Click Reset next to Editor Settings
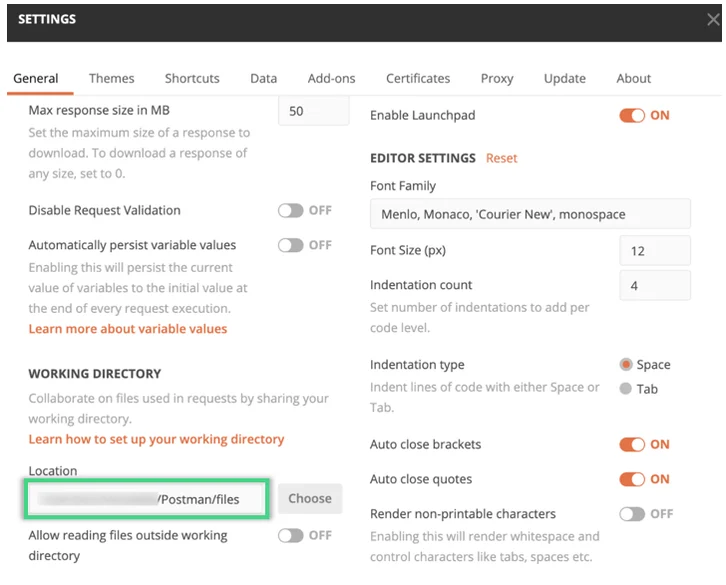 [x=501, y=158]
